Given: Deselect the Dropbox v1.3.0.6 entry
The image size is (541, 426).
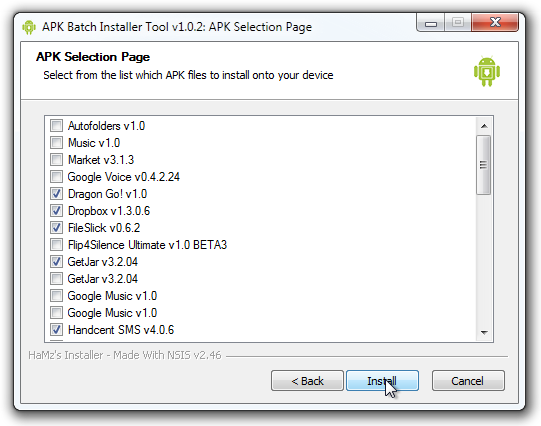Looking at the screenshot, I should coord(56,210).
